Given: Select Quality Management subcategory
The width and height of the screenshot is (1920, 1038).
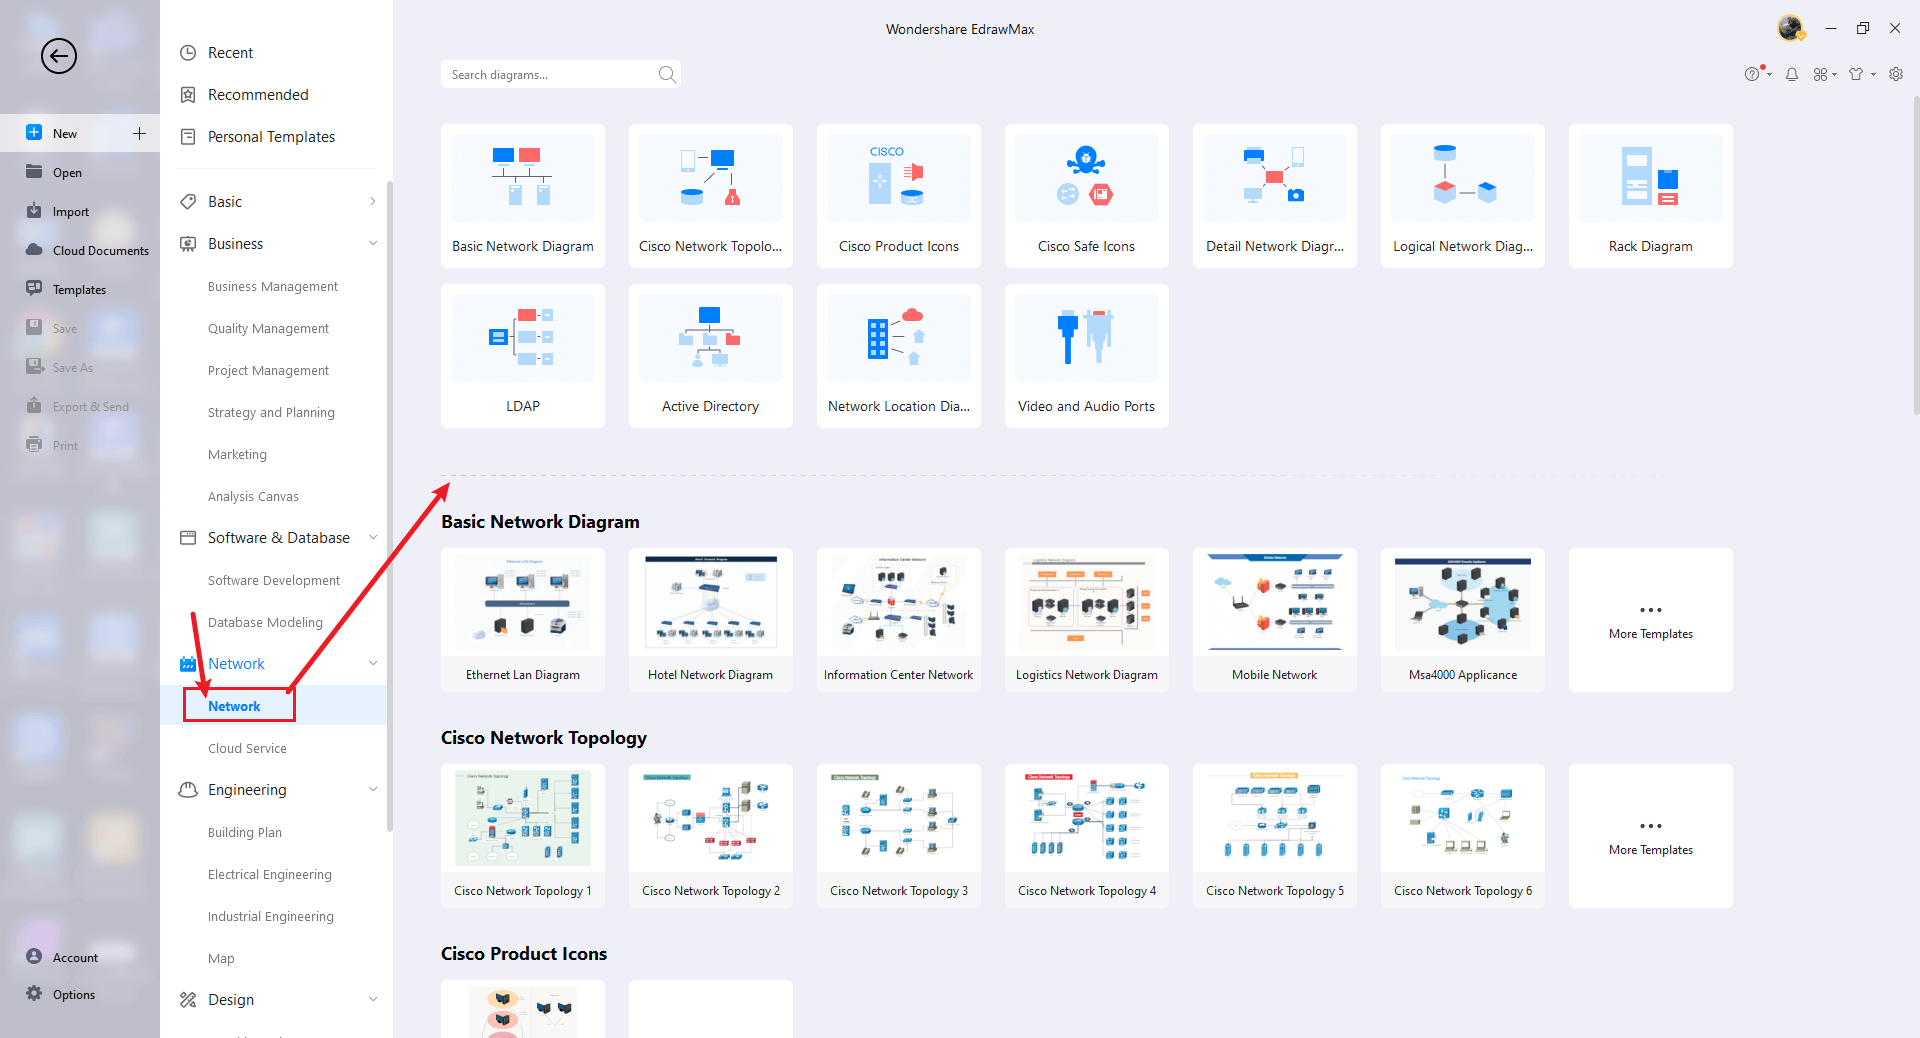Looking at the screenshot, I should pos(268,328).
